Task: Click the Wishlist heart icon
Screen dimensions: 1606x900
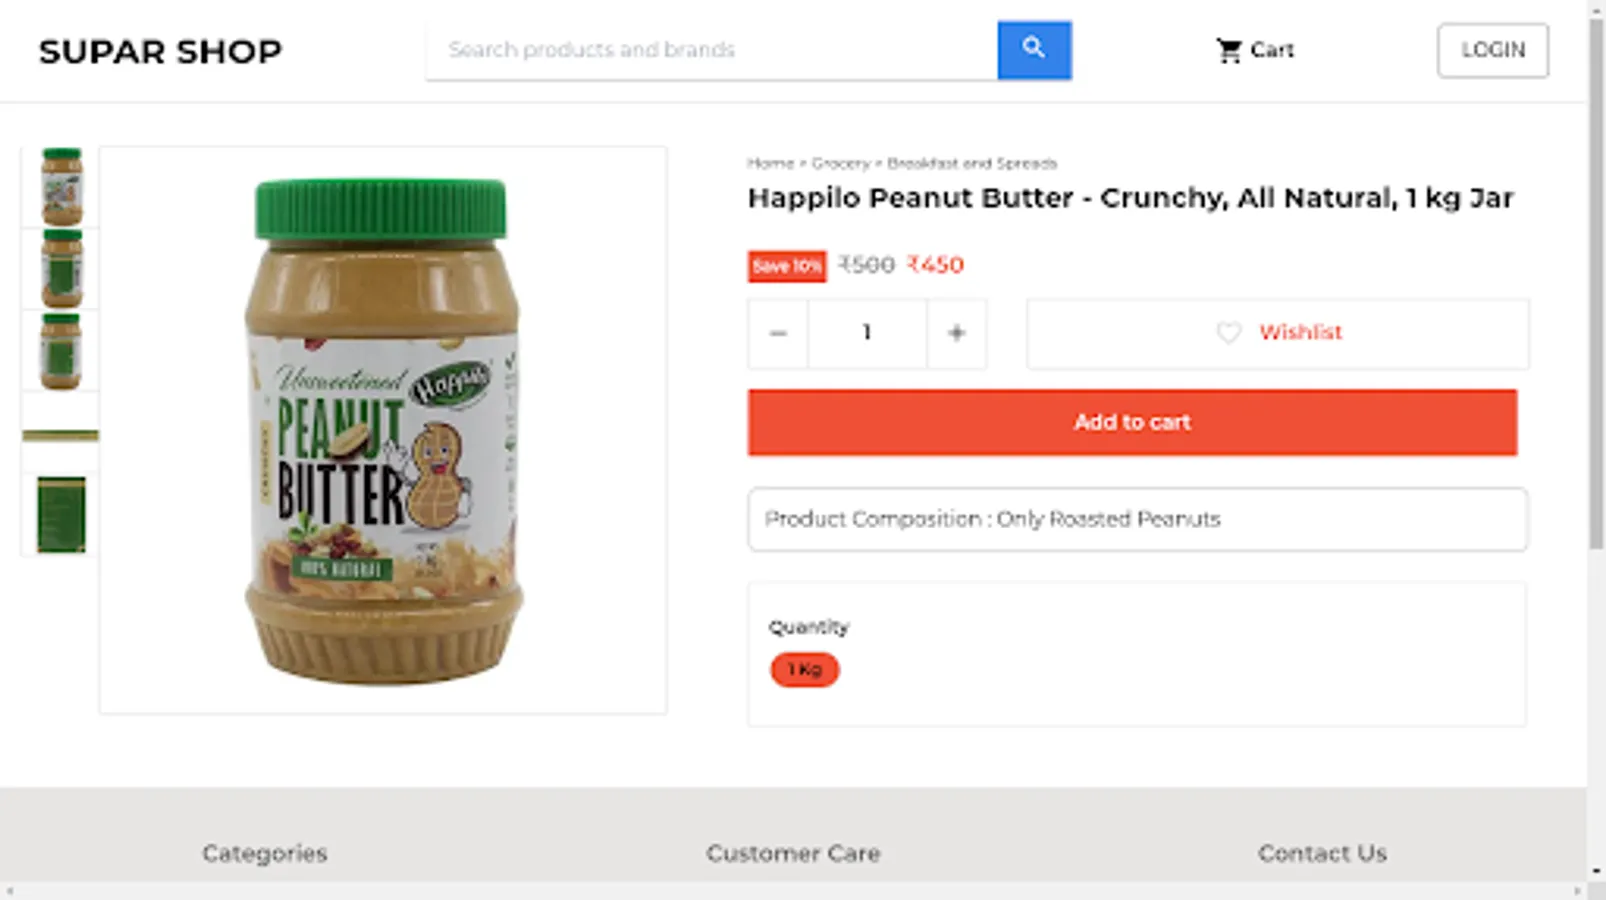Action: point(1229,333)
